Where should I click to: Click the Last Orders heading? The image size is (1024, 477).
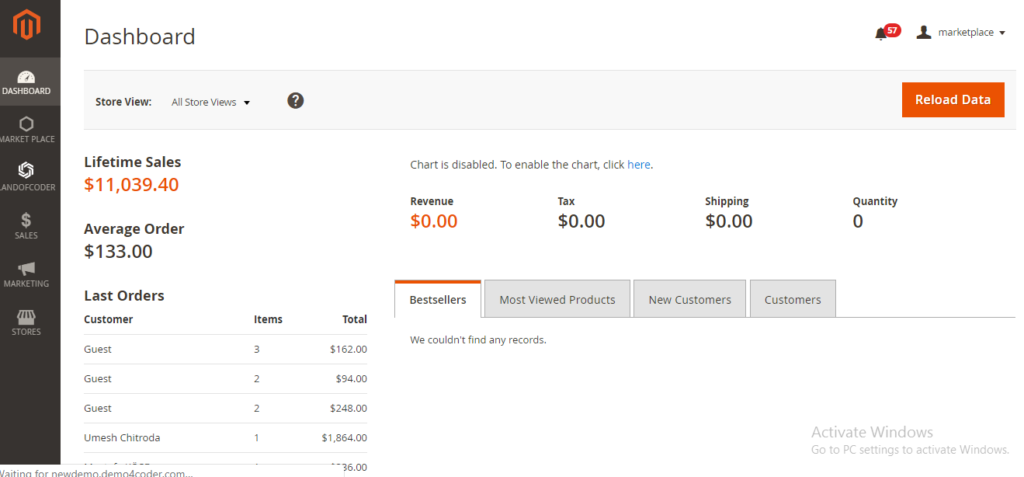coord(124,295)
